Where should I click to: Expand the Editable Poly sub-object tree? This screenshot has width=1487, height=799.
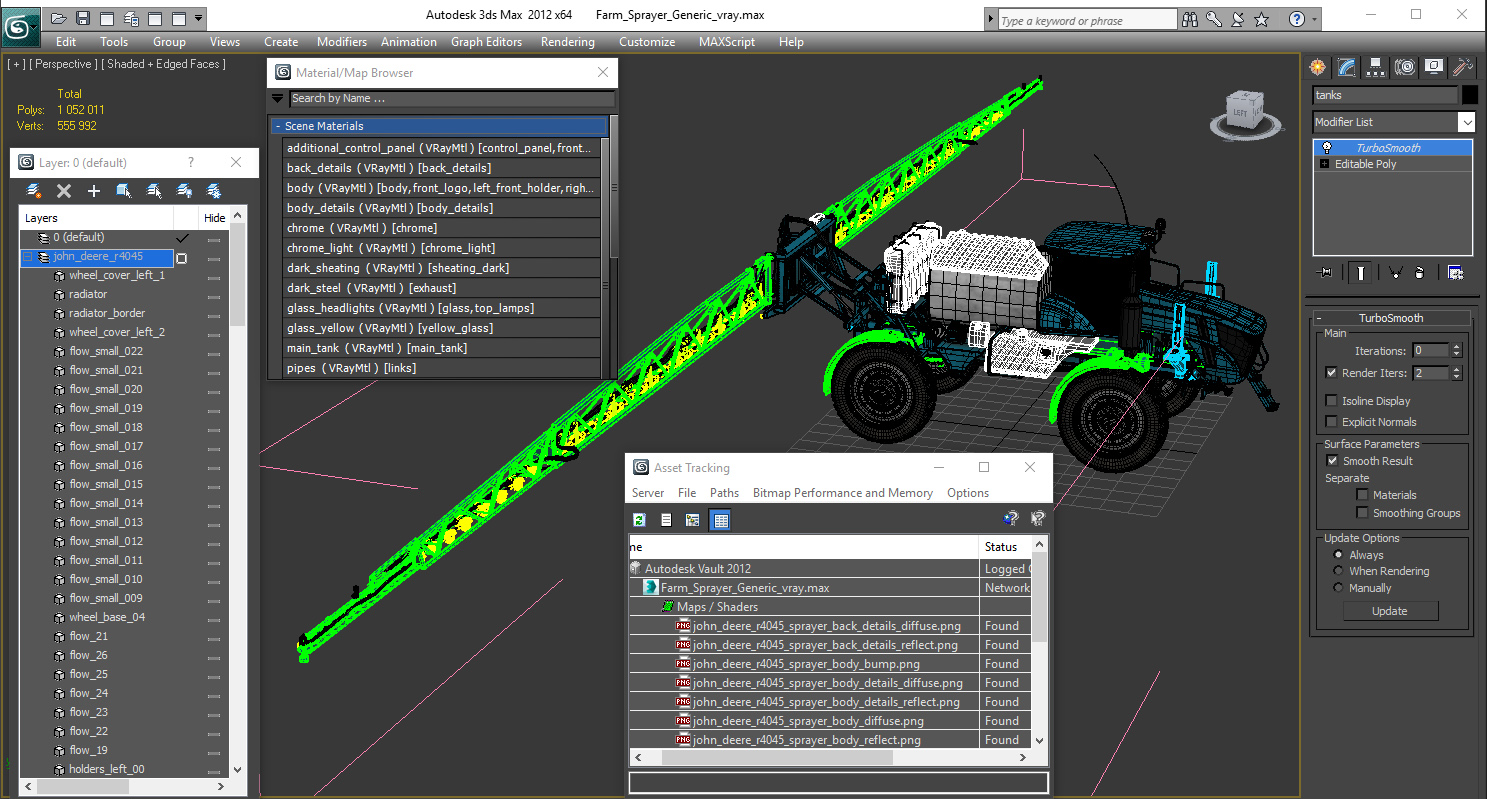tap(1325, 164)
